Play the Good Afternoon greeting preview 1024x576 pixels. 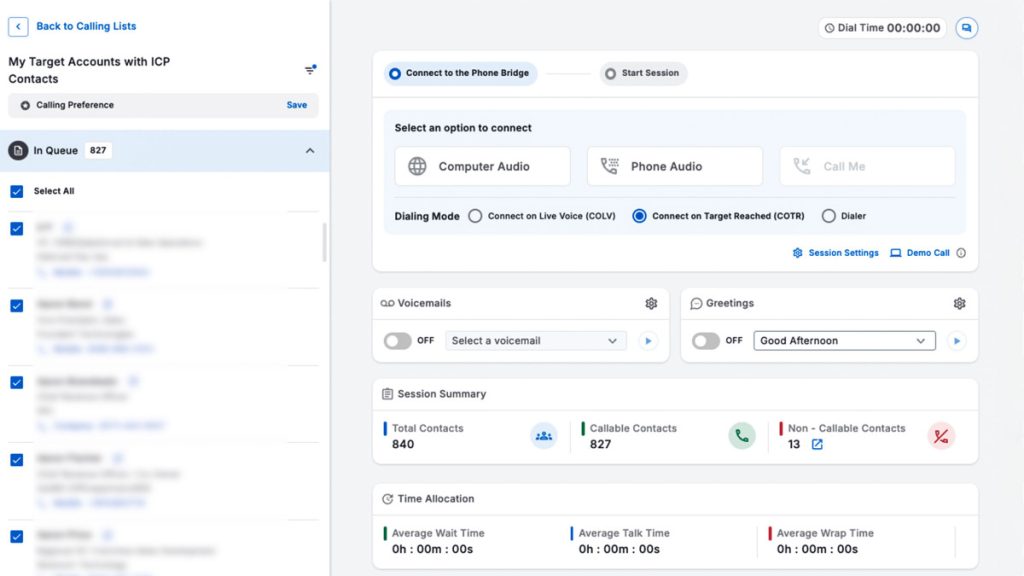coord(956,341)
